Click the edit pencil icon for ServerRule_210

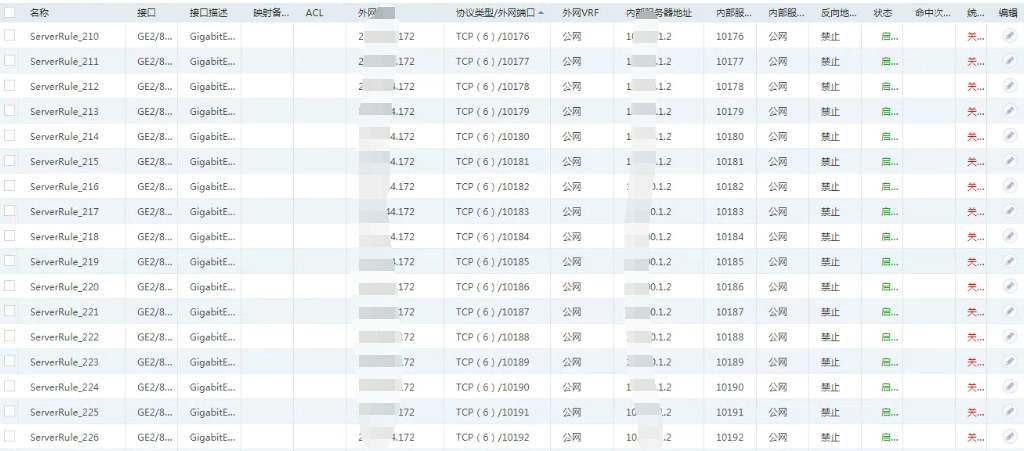[x=1010, y=37]
